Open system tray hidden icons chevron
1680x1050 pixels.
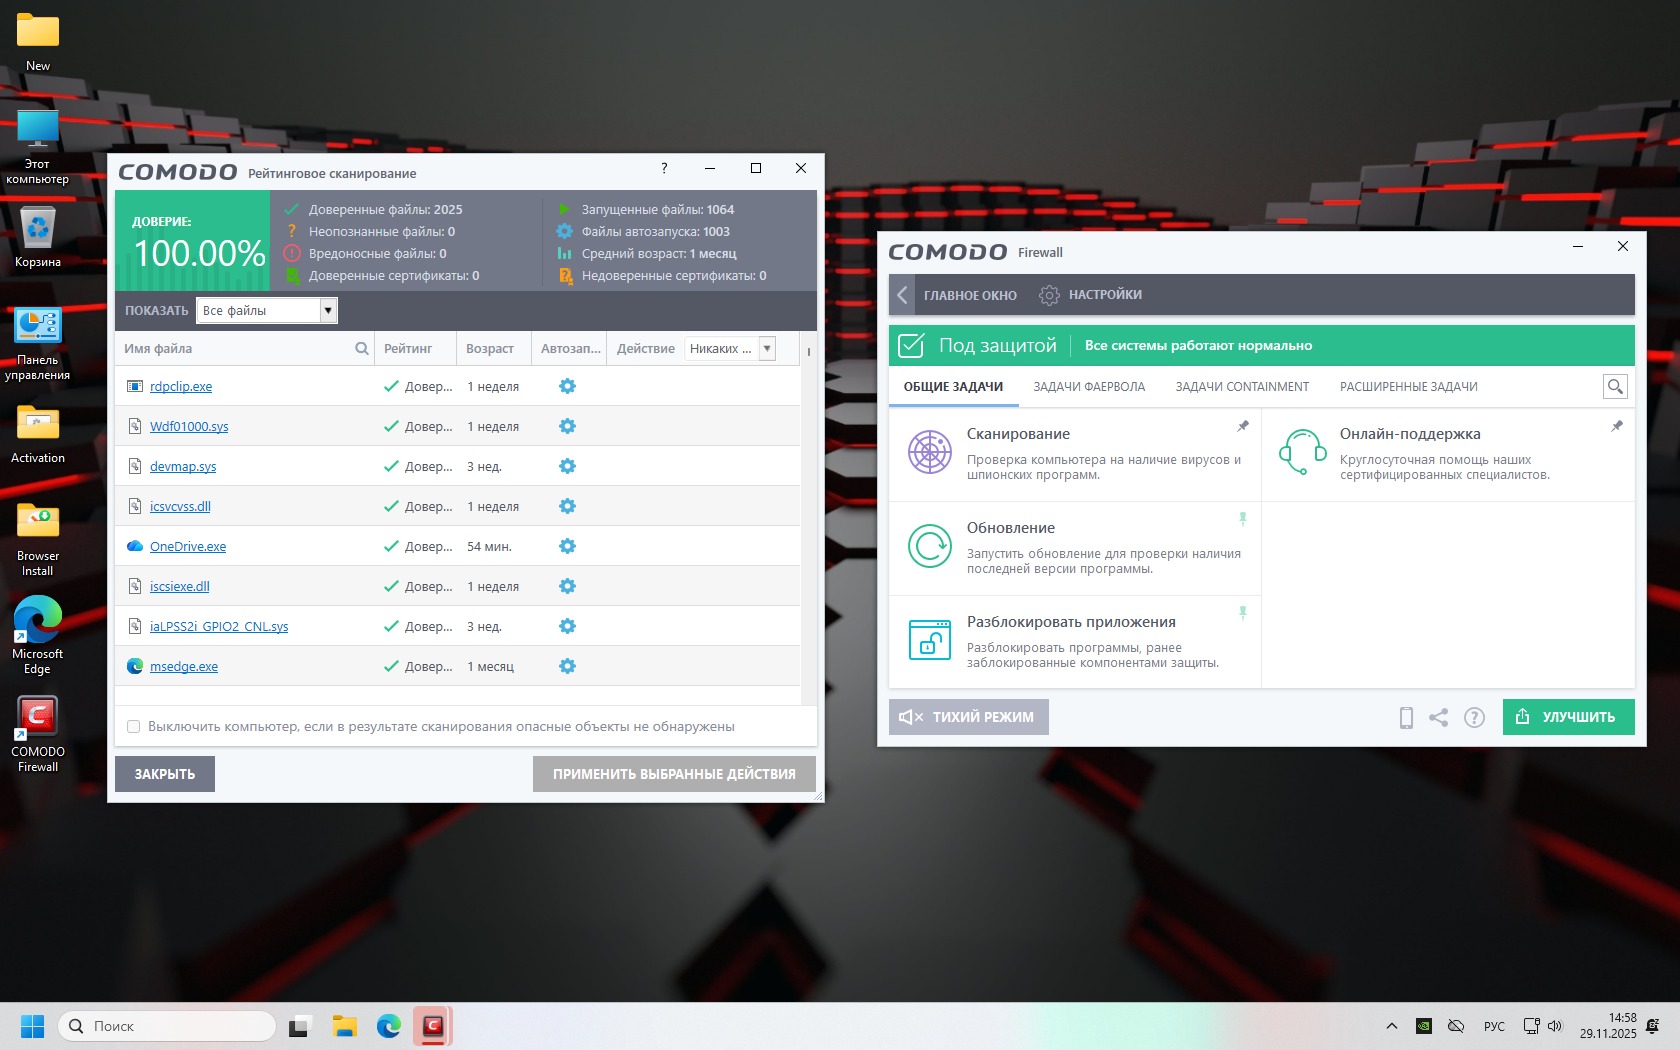1391,1026
